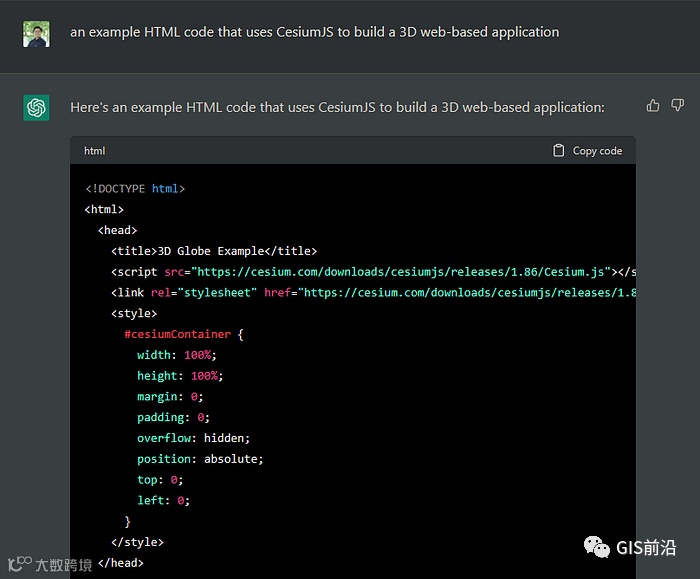Click the <head> opening tag line
Image resolution: width=700 pixels, height=579 pixels.
click(117, 230)
